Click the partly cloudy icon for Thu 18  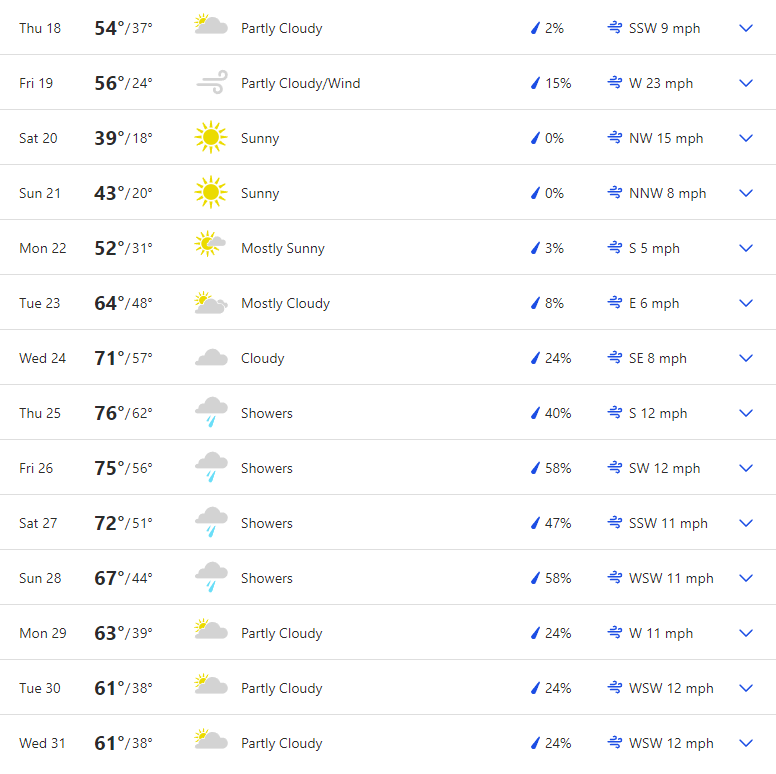tap(211, 24)
